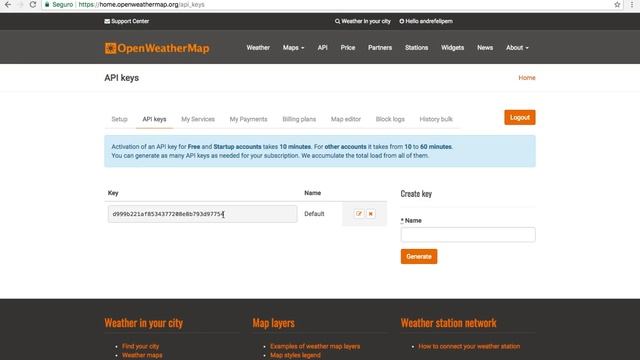This screenshot has width=640, height=360.
Task: Open Chrome's three-dot menu
Action: [x=632, y=4]
